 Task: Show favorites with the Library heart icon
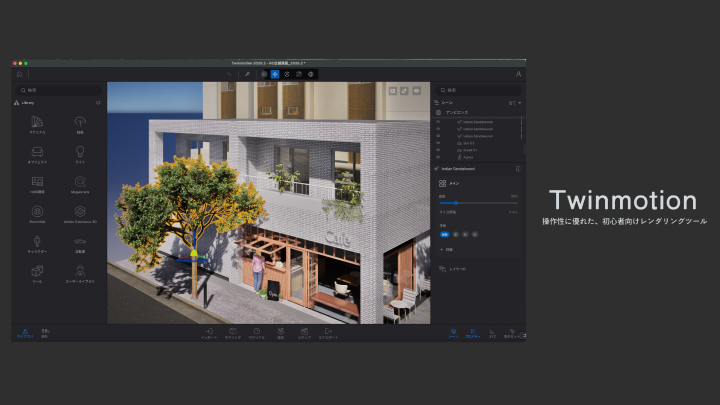pos(98,103)
